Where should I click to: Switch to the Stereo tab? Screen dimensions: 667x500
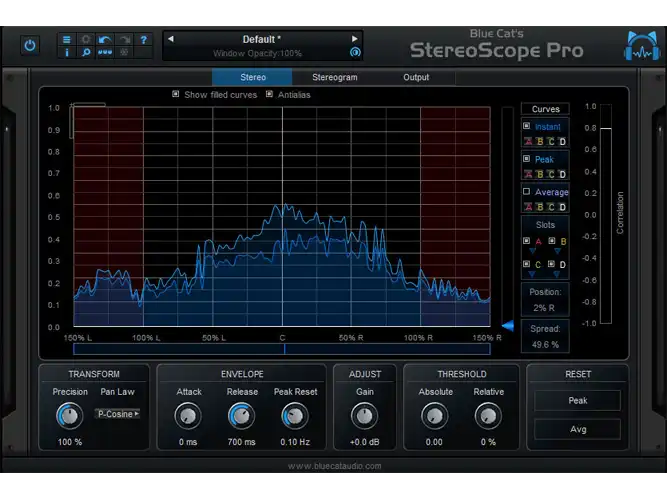tap(253, 77)
